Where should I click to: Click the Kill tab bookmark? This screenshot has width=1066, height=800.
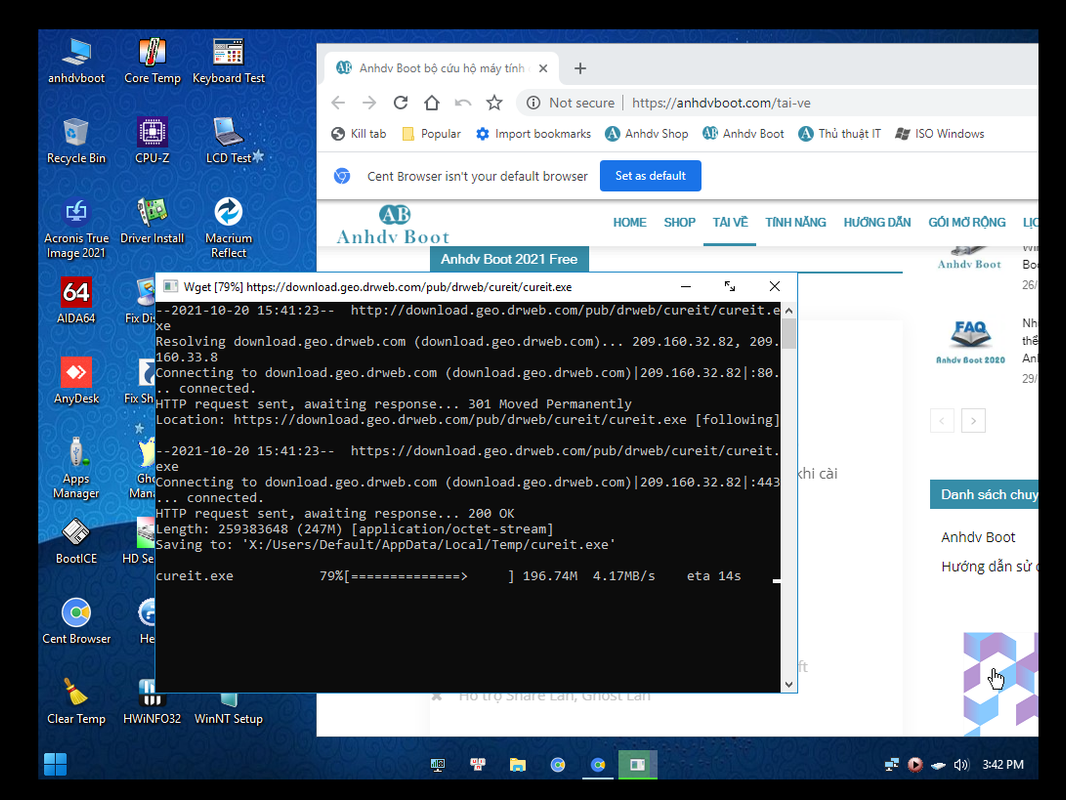[358, 134]
